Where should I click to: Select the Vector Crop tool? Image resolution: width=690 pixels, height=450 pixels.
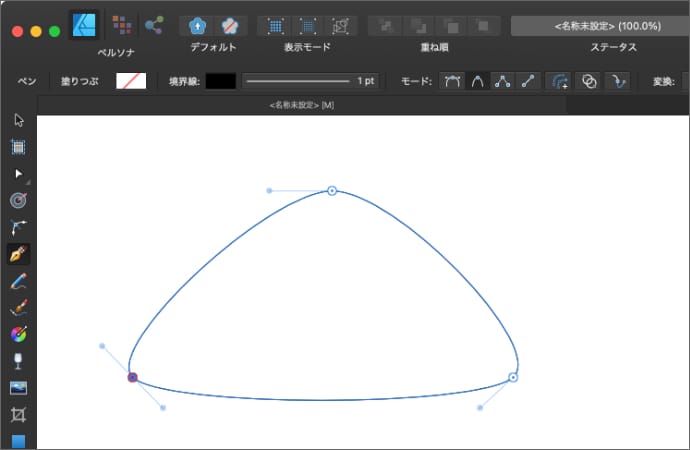pyautogui.click(x=18, y=414)
